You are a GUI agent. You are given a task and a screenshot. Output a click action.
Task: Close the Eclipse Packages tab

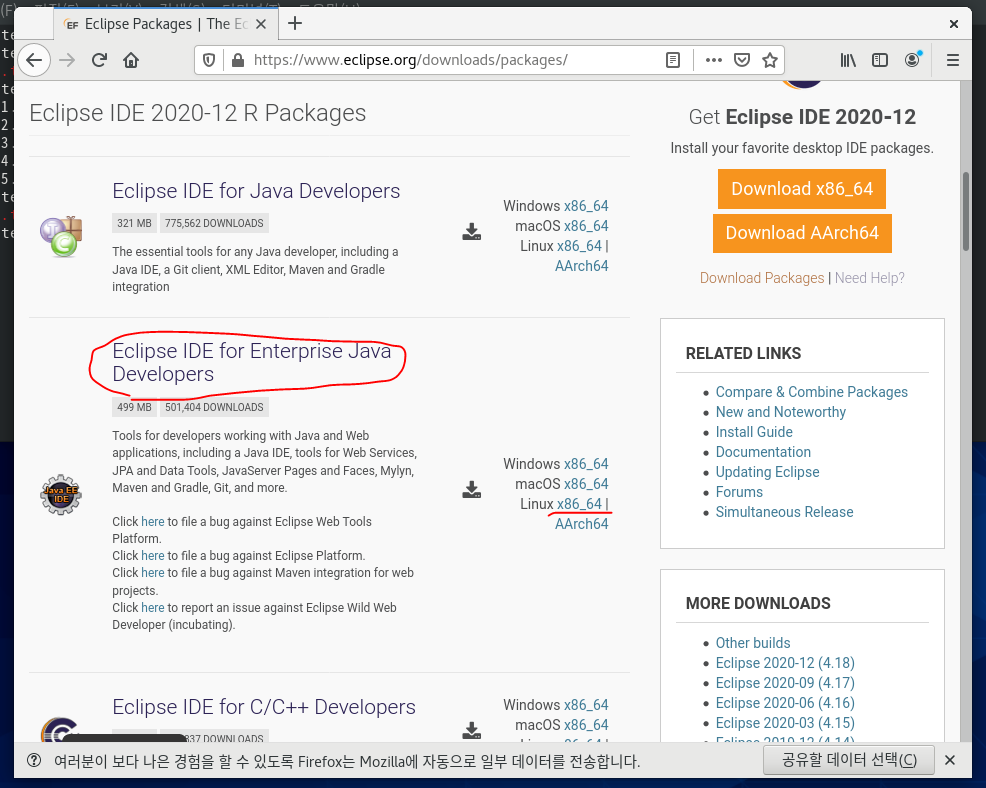tap(262, 24)
